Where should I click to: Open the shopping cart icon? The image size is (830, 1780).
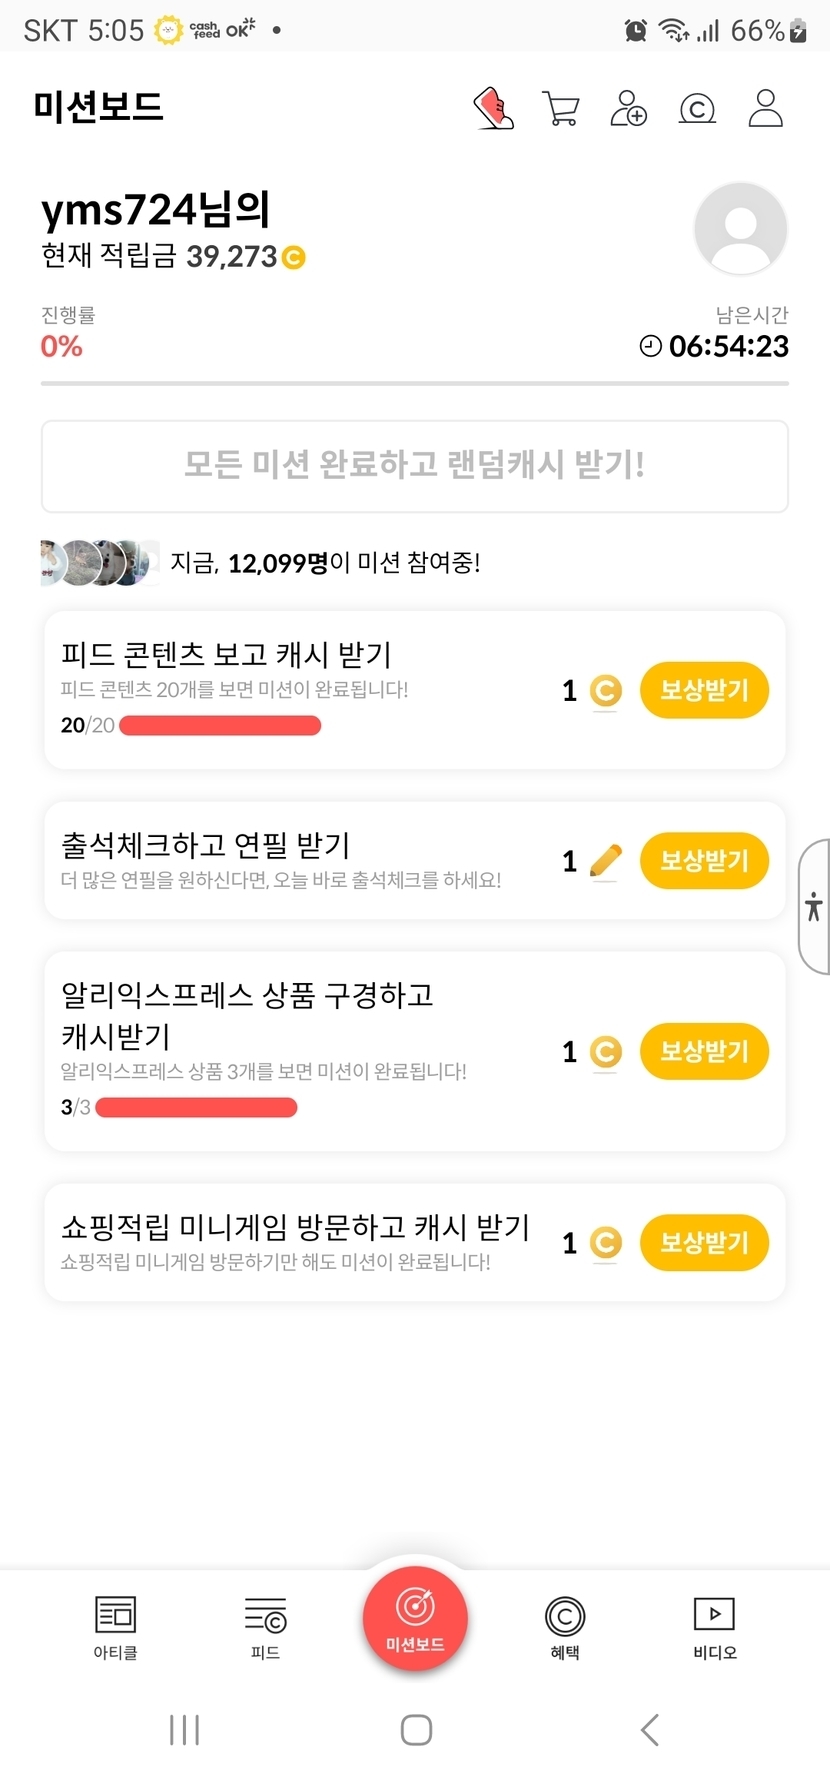[561, 108]
